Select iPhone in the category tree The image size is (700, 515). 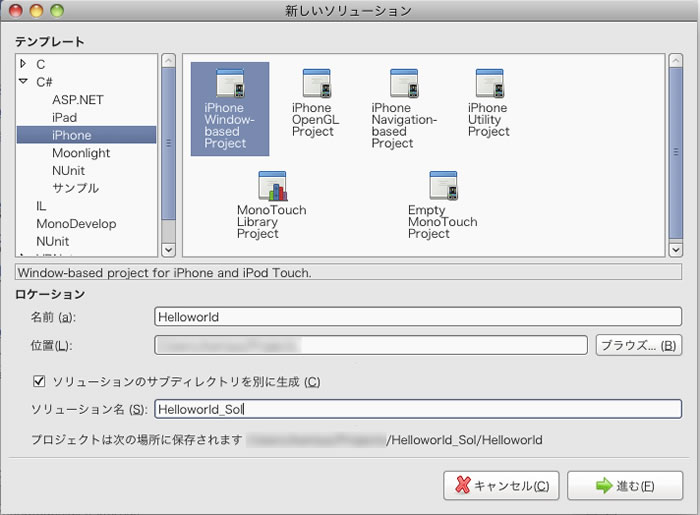86,135
